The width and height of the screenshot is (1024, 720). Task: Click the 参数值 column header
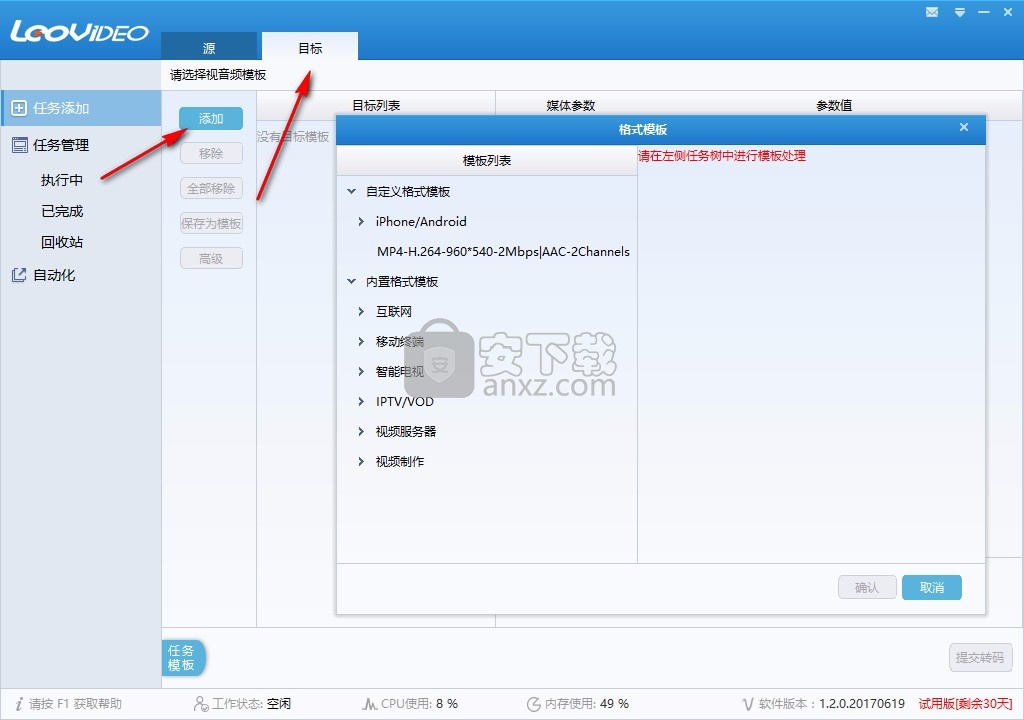[x=834, y=105]
